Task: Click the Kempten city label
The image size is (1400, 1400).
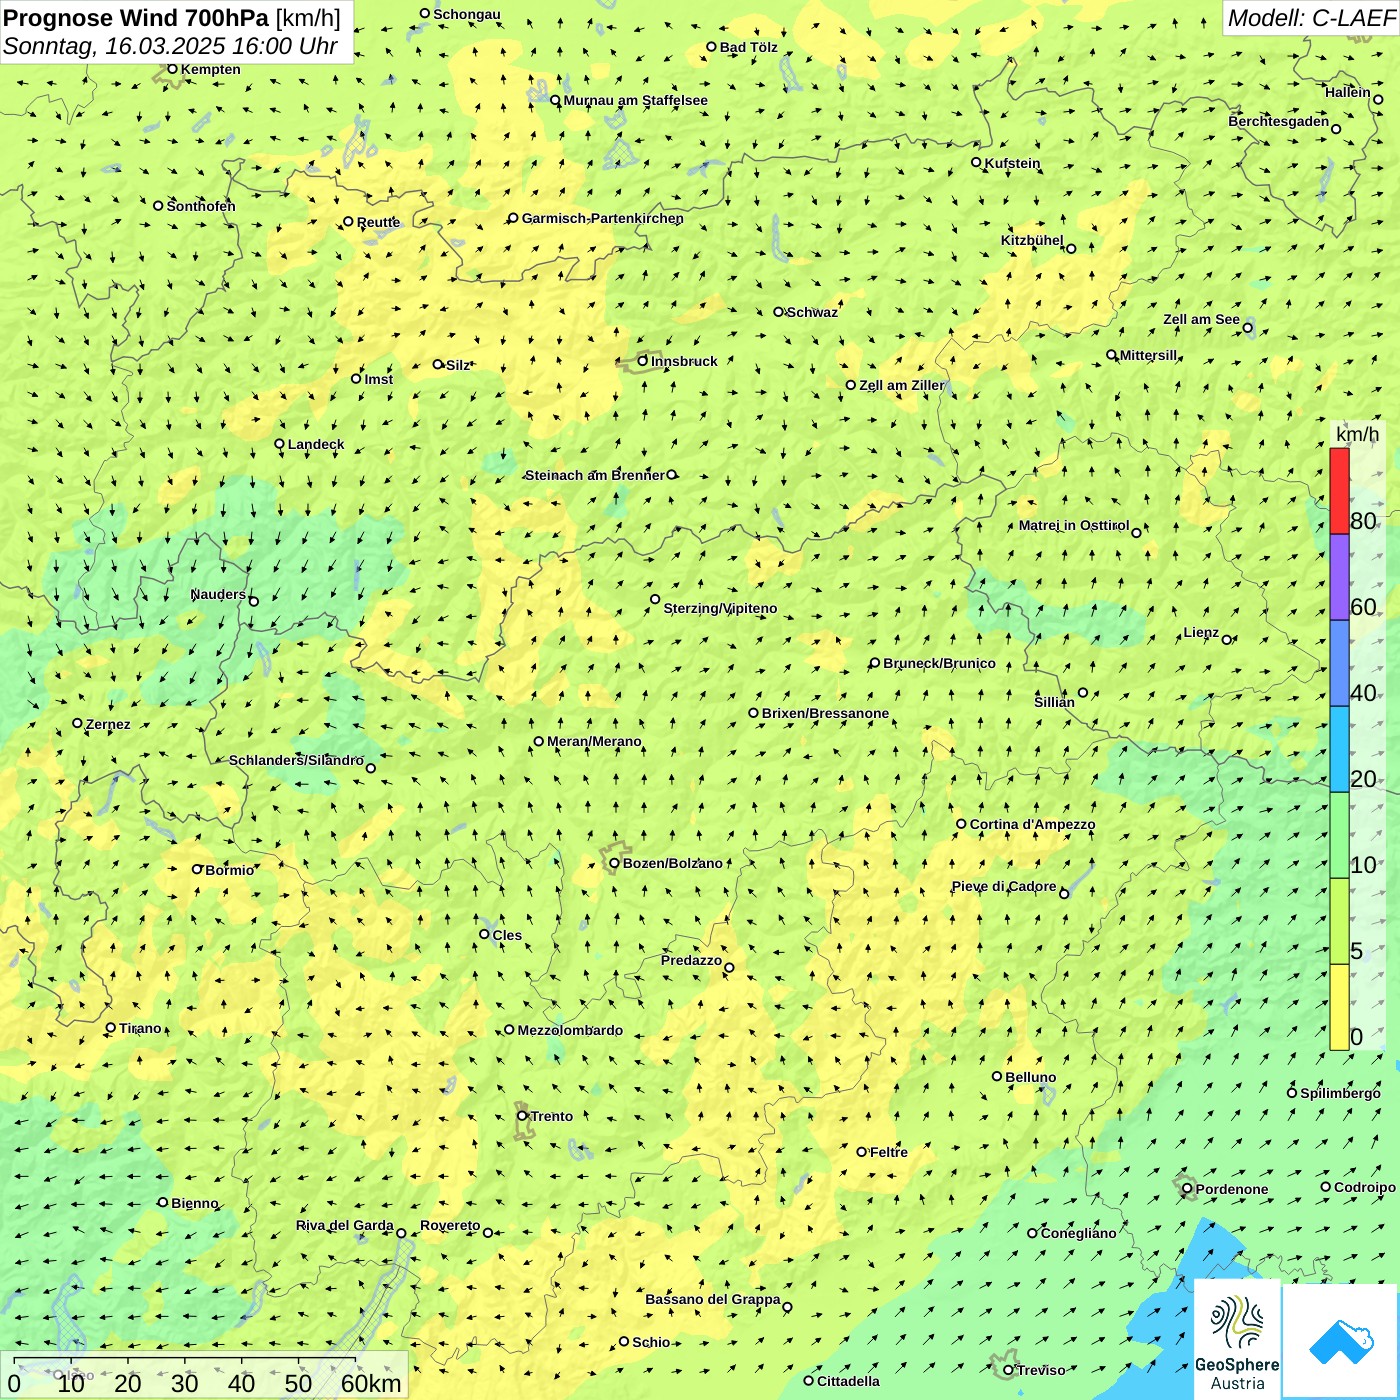Action: (x=211, y=69)
